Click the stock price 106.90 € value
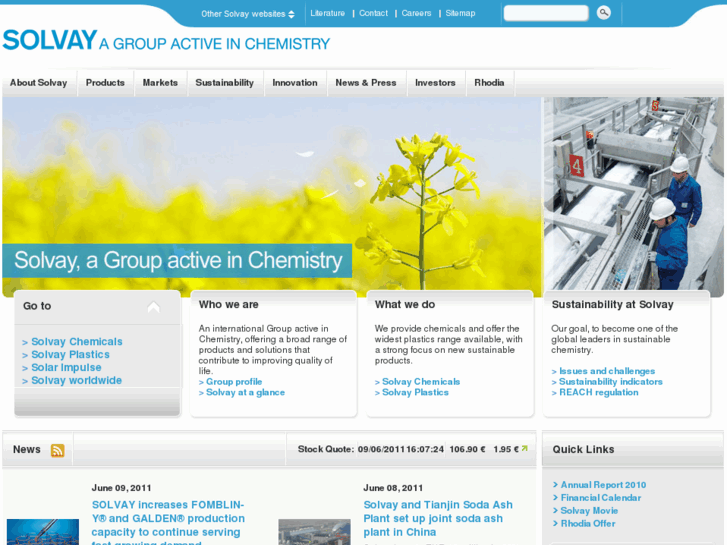 coord(467,449)
